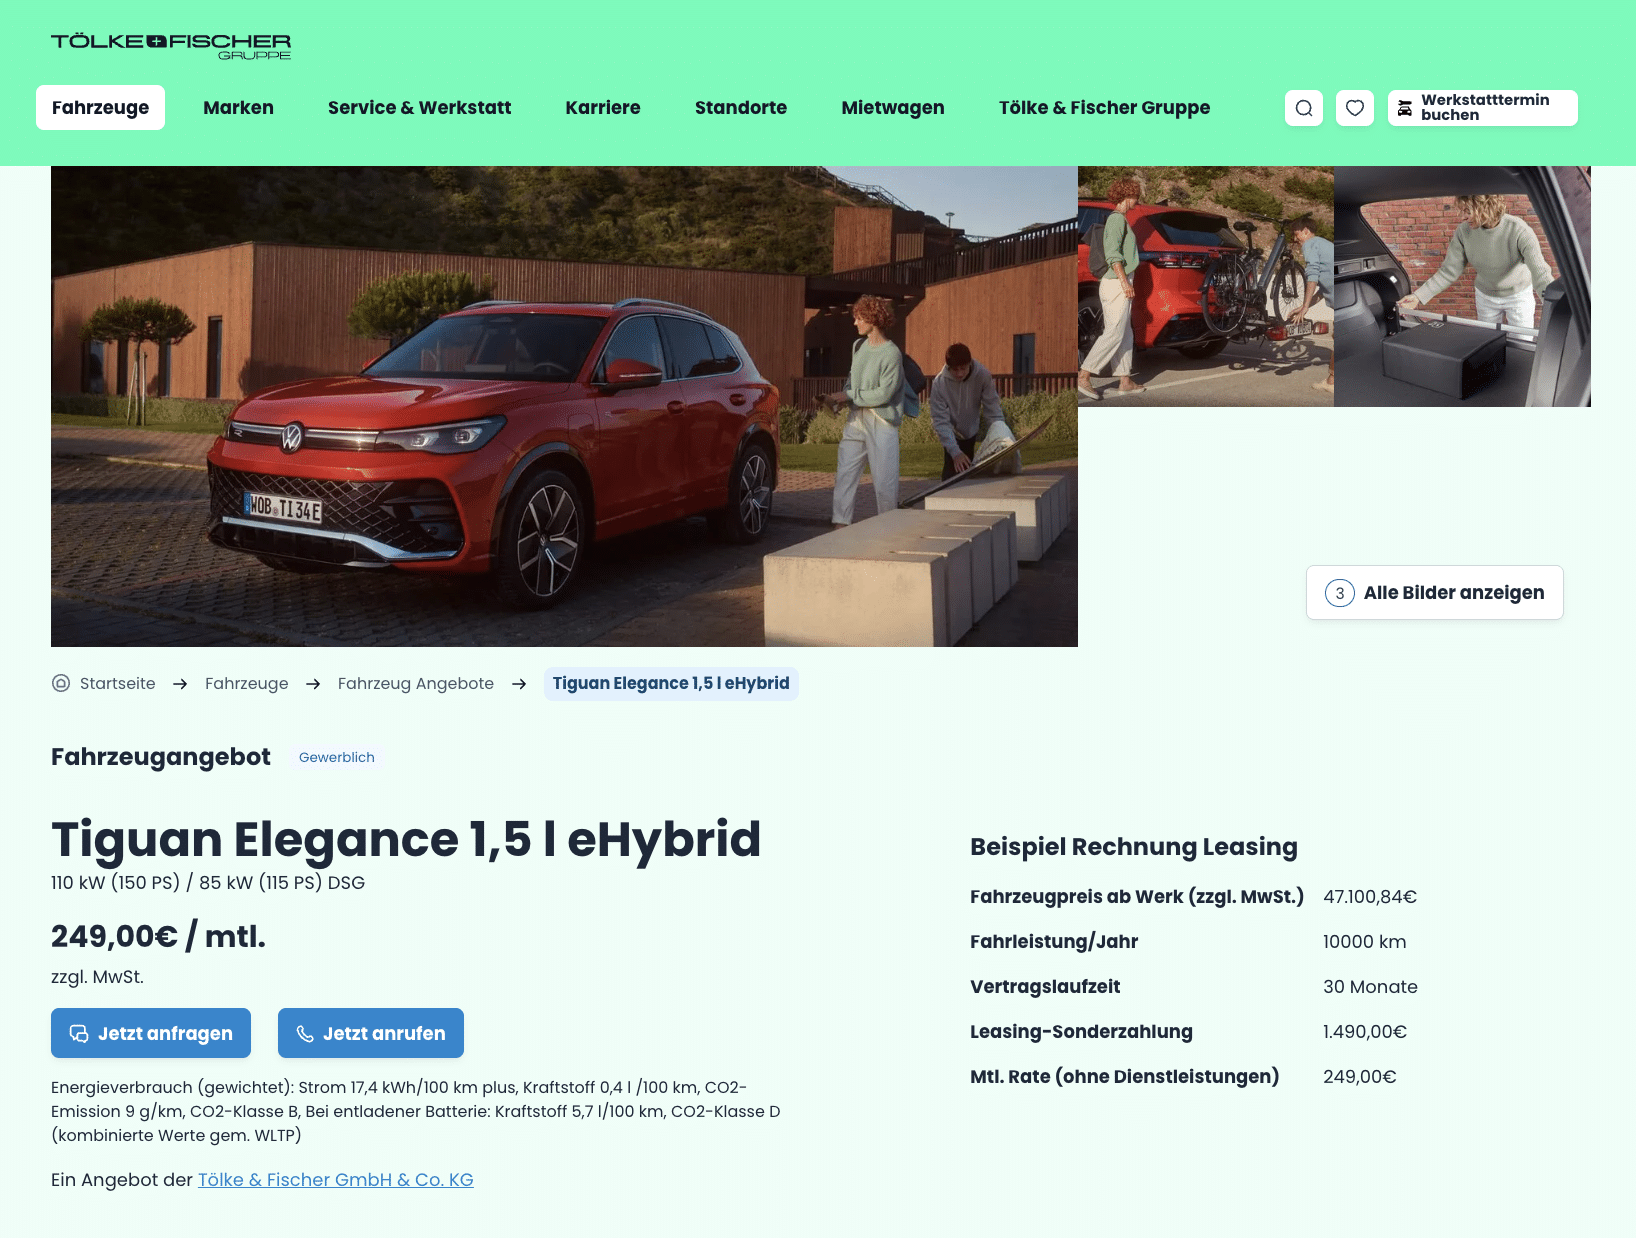Open the Karriere menu item
This screenshot has height=1238, width=1636.
[603, 108]
